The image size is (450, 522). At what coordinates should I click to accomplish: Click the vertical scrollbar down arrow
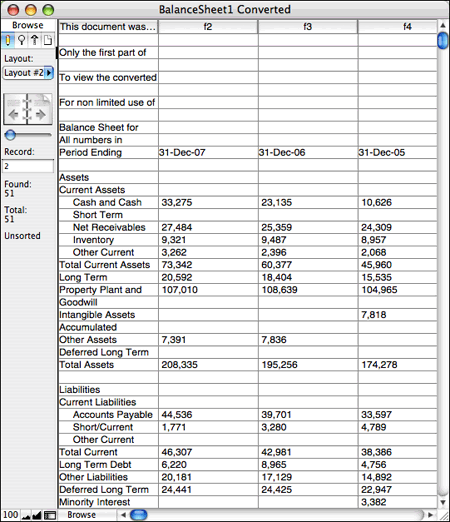point(443,502)
